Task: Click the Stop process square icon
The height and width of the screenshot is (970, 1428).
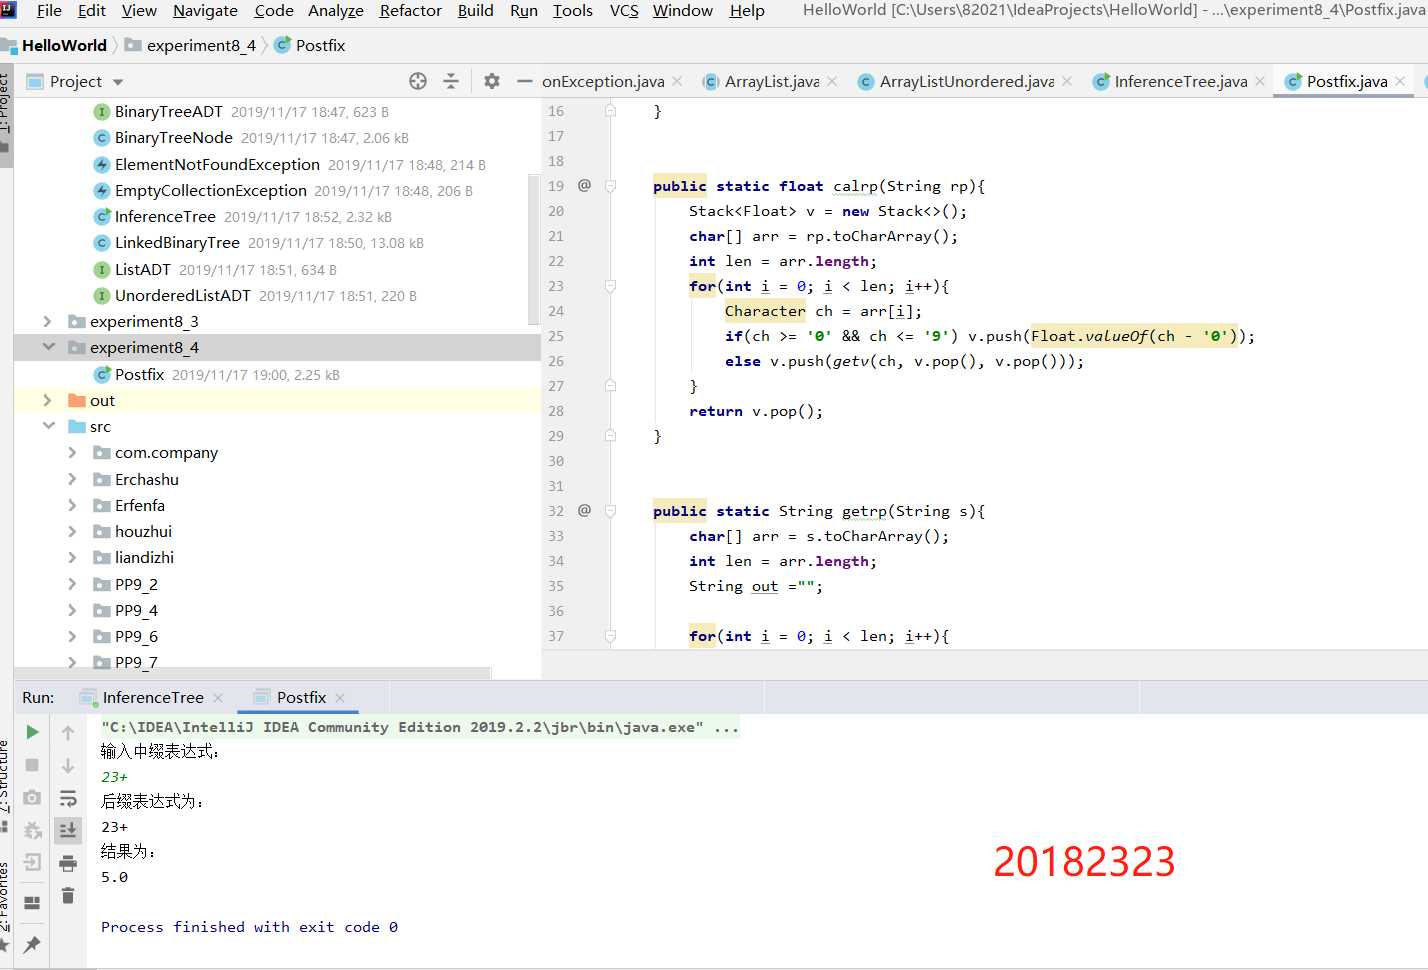Action: pyautogui.click(x=32, y=765)
